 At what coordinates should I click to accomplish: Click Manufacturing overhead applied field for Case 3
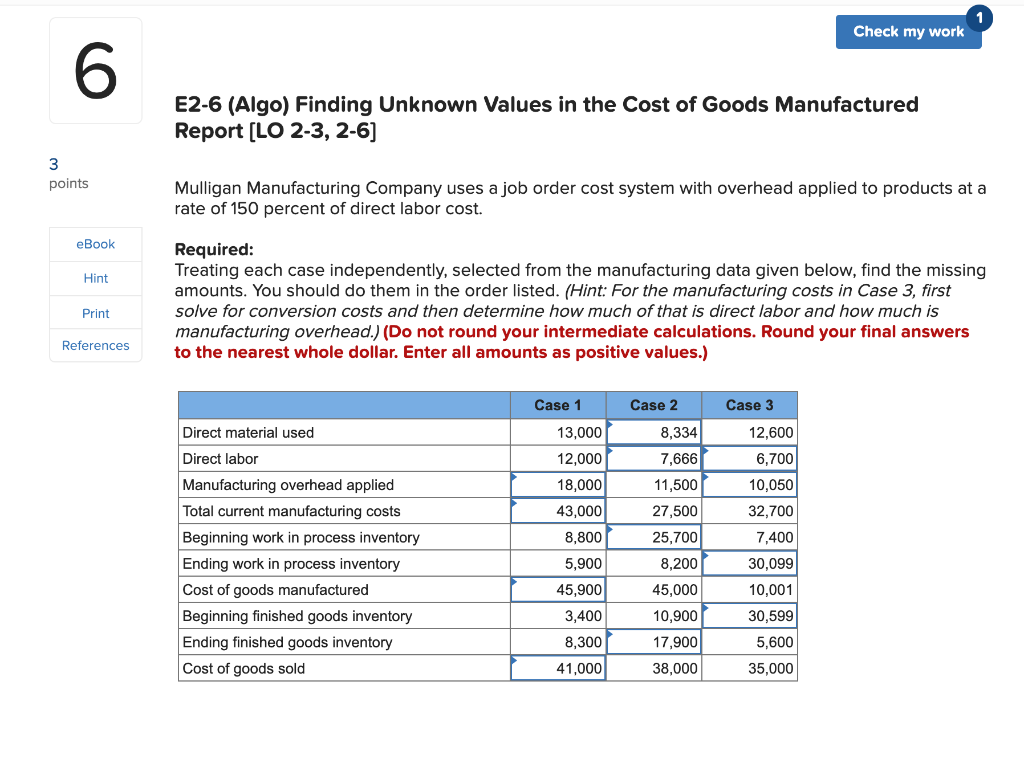pos(749,484)
